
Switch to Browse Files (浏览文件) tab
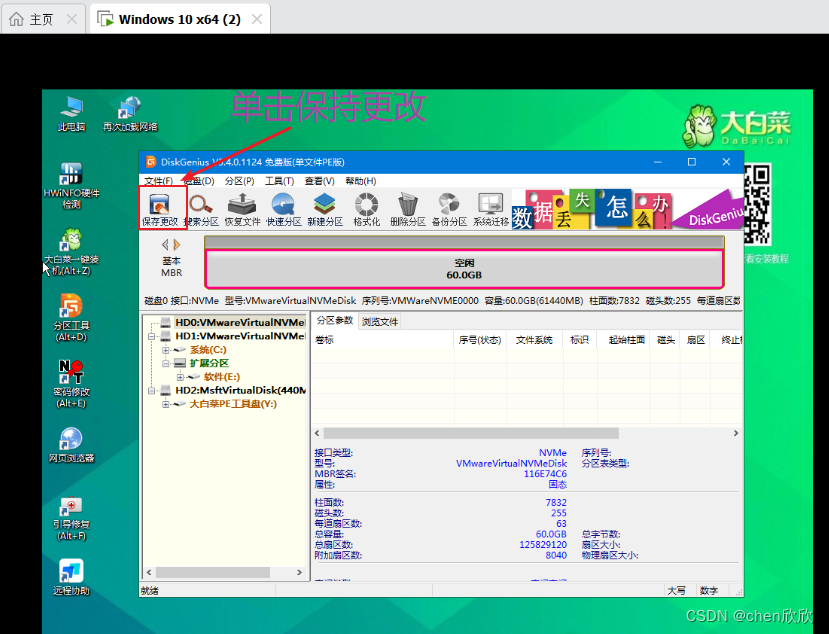pyautogui.click(x=379, y=321)
